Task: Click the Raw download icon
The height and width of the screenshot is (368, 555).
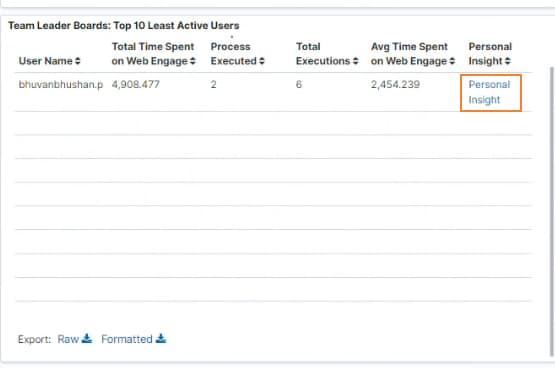Action: [x=87, y=339]
